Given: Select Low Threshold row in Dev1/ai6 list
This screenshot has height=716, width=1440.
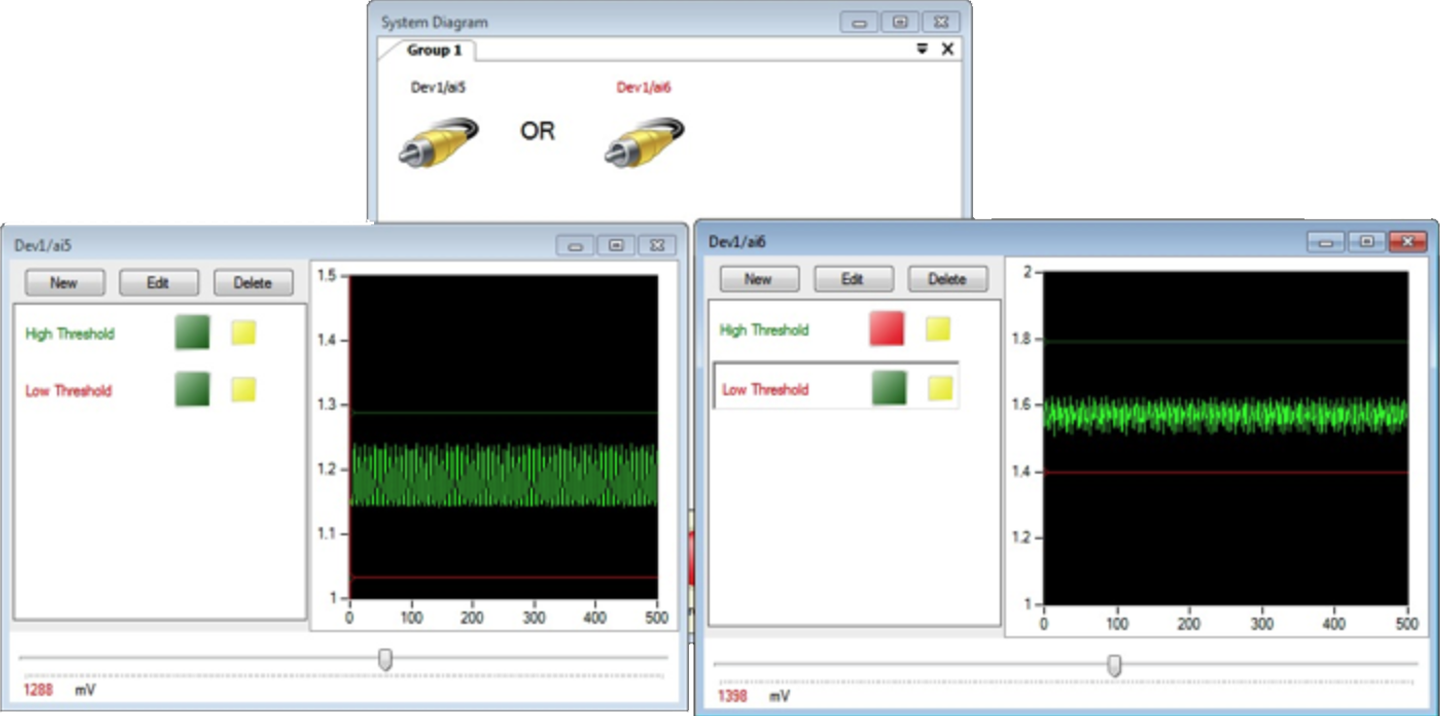Looking at the screenshot, I should (x=765, y=389).
